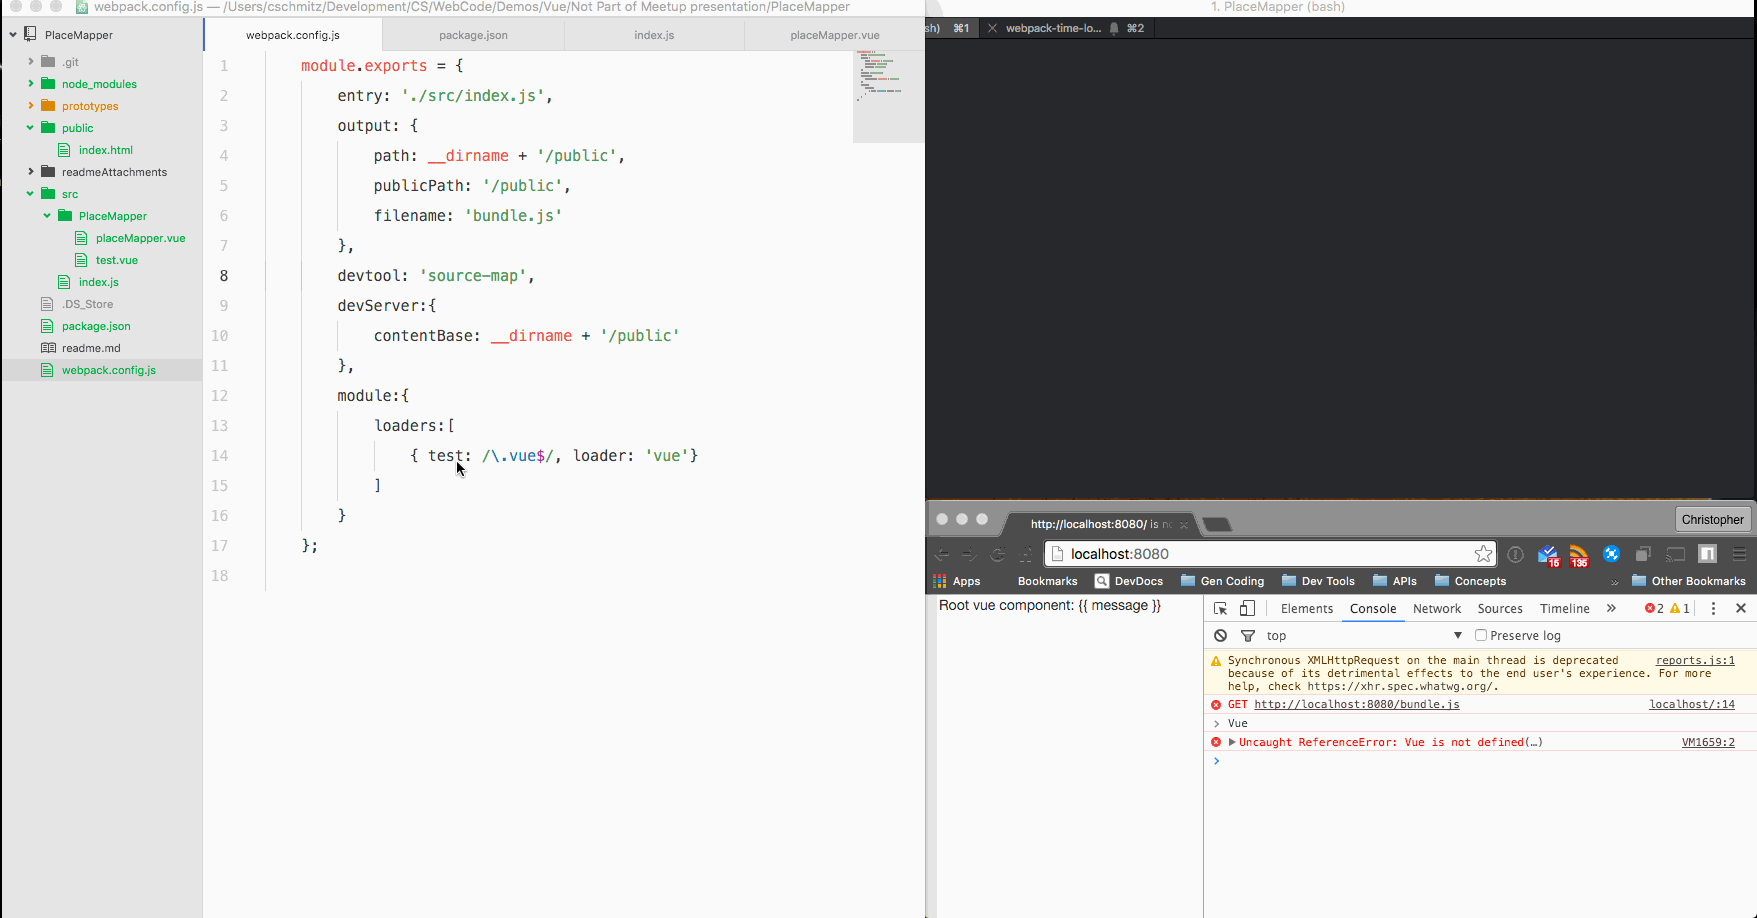Open the DevDocs bookmark
Screen dimensions: 1757x918
[1129, 581]
